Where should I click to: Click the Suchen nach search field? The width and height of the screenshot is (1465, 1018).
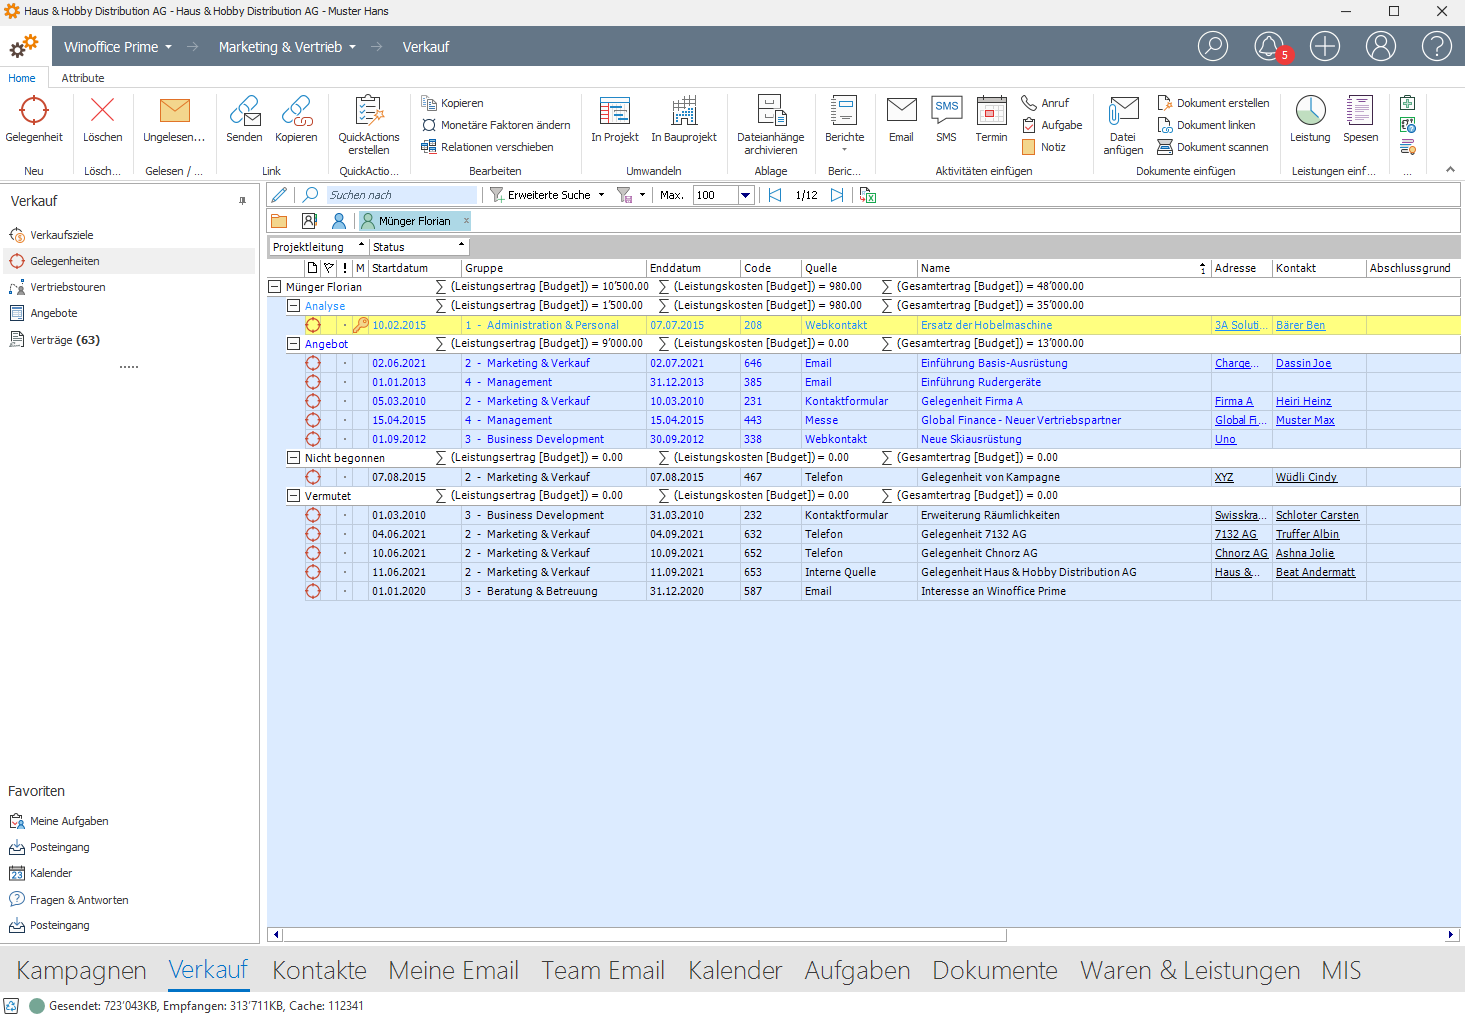click(x=401, y=195)
